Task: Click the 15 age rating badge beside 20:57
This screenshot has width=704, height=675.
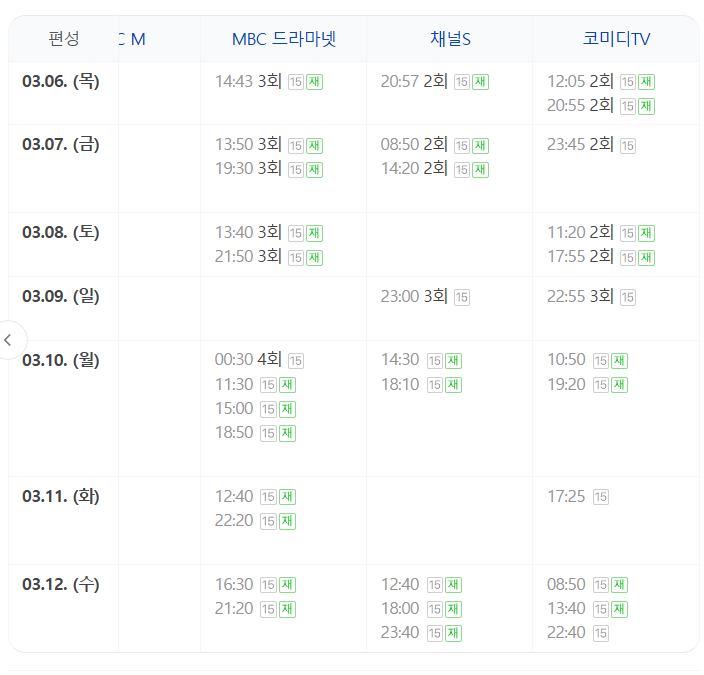Action: point(462,82)
